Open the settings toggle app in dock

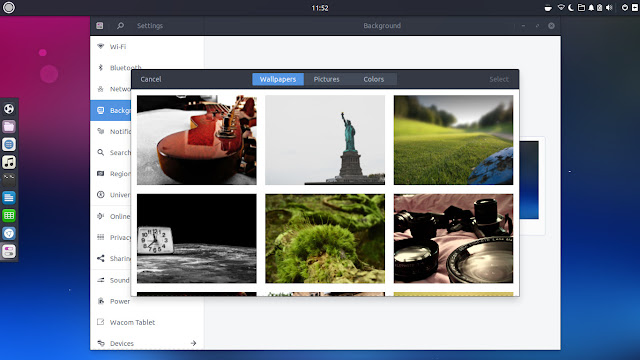point(9,251)
